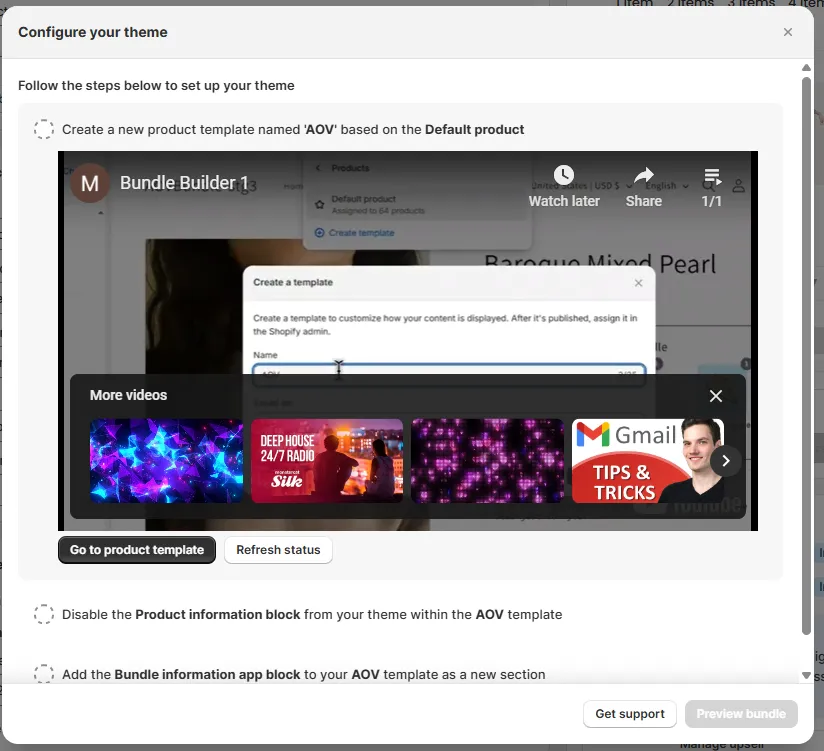The image size is (824, 751).
Task: Click 'Follow the steps below to set up your theme' text
Action: (x=156, y=86)
